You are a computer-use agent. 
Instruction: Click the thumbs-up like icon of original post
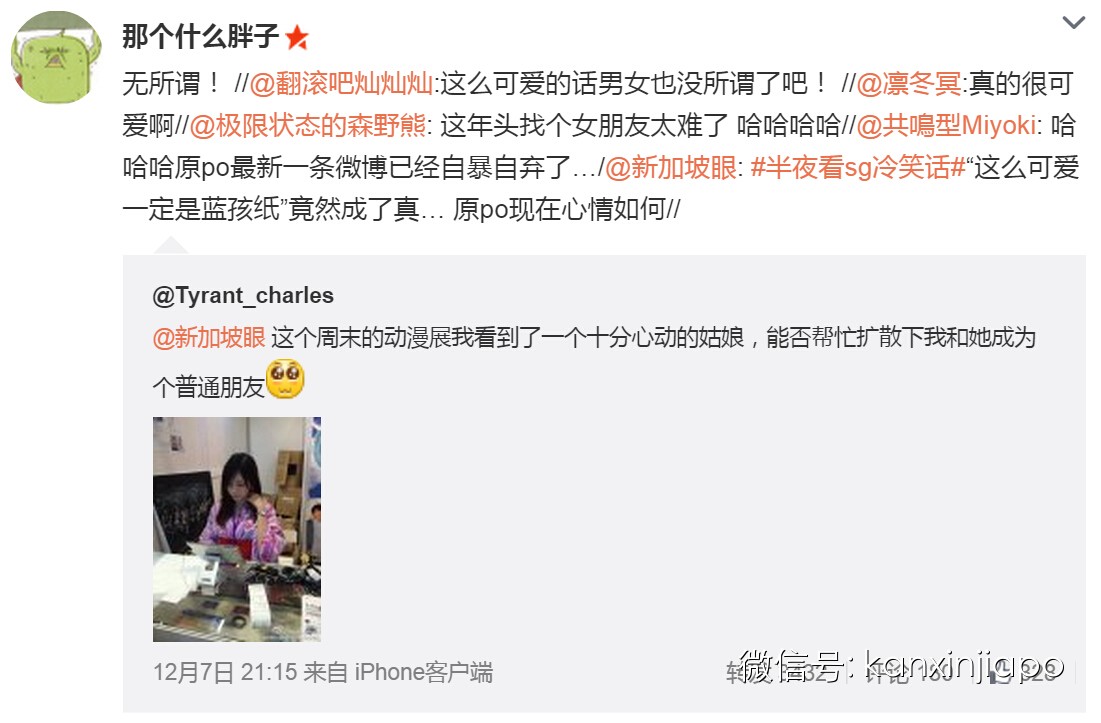pyautogui.click(x=1000, y=674)
